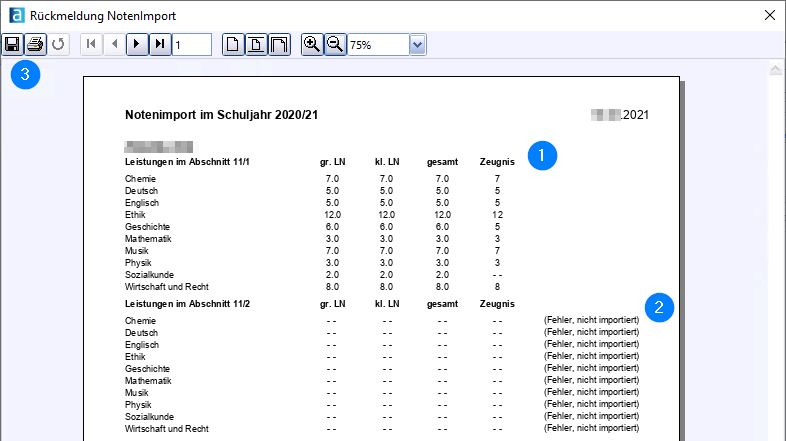Click the 75% zoom level field

tap(378, 45)
